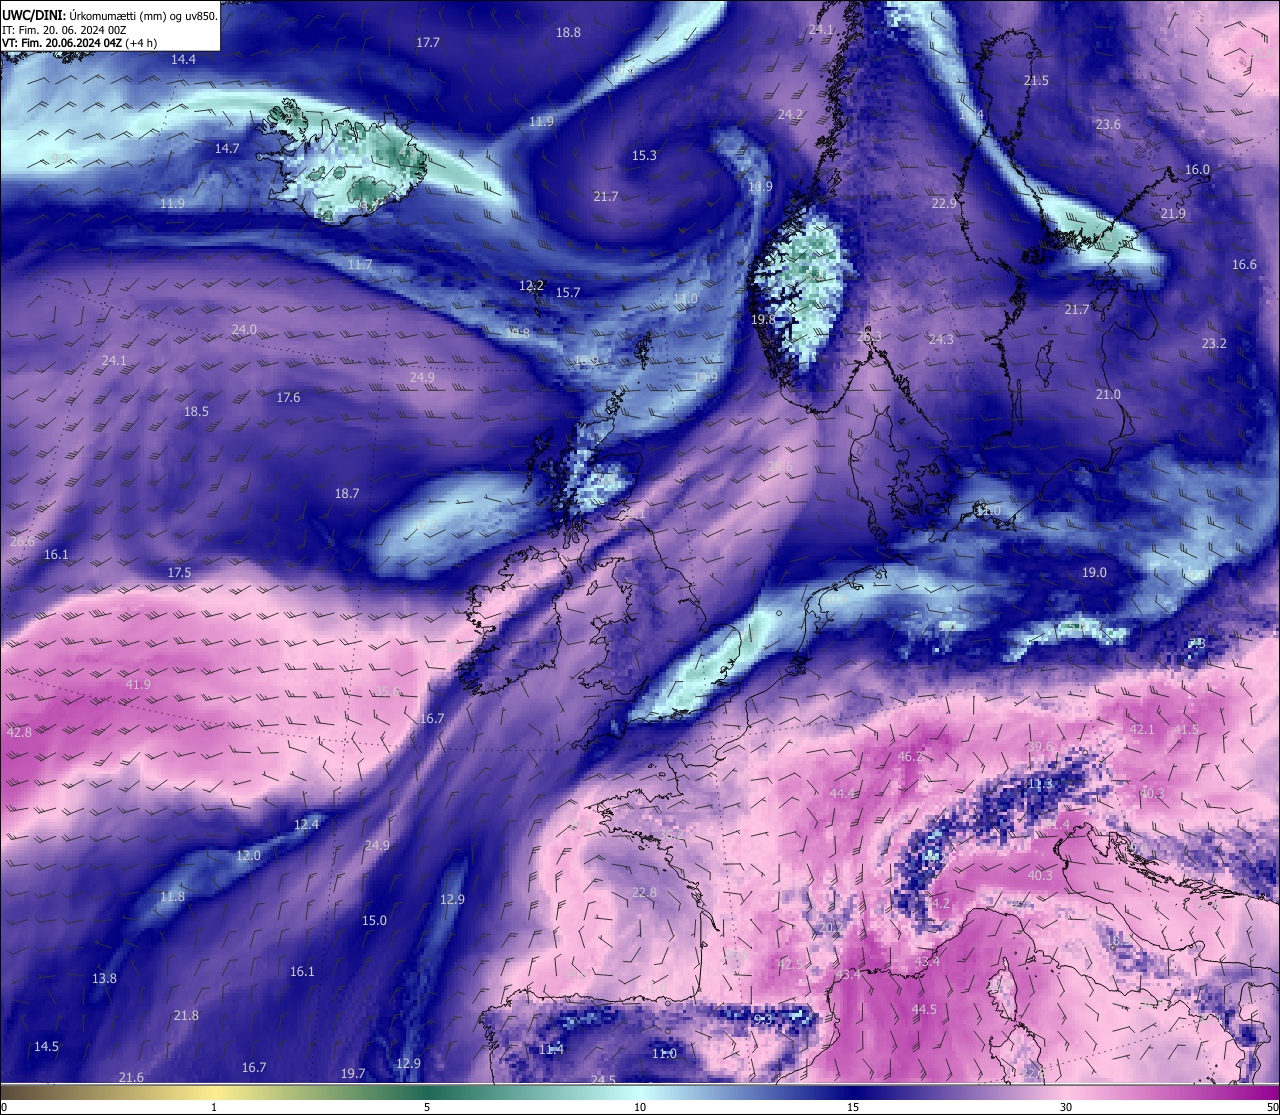Click the 18.8 value at the top
The width and height of the screenshot is (1280, 1115).
pyautogui.click(x=568, y=32)
